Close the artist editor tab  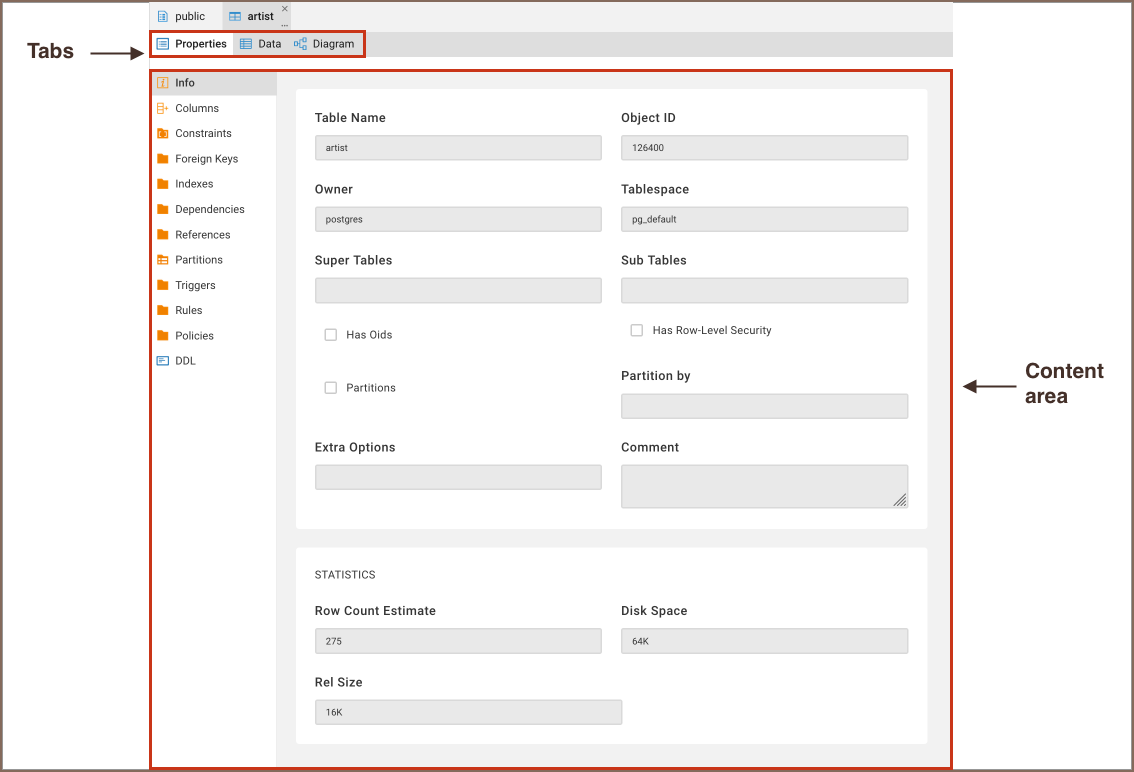point(284,9)
